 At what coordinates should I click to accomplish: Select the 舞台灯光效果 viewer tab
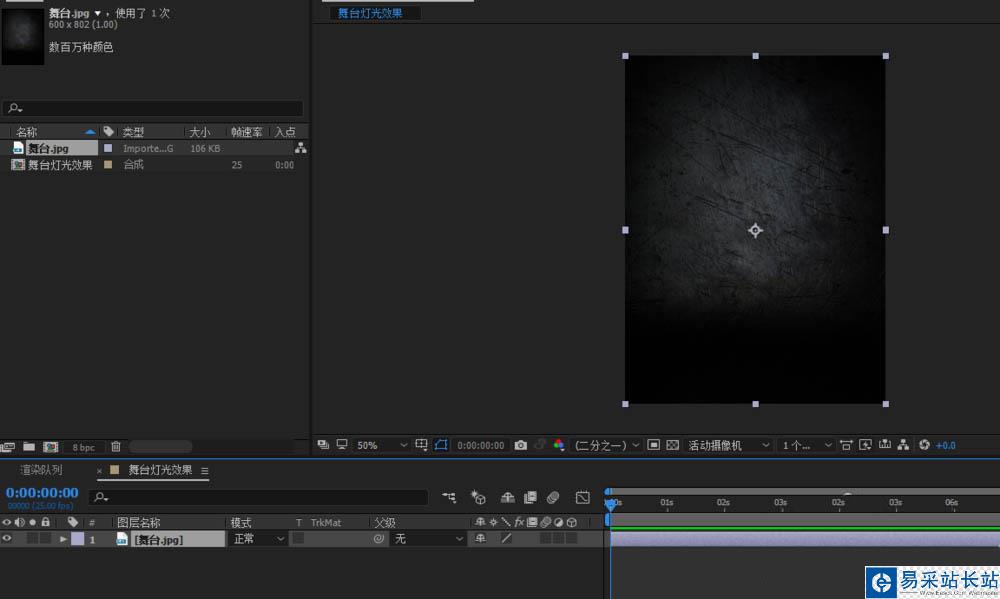(370, 13)
